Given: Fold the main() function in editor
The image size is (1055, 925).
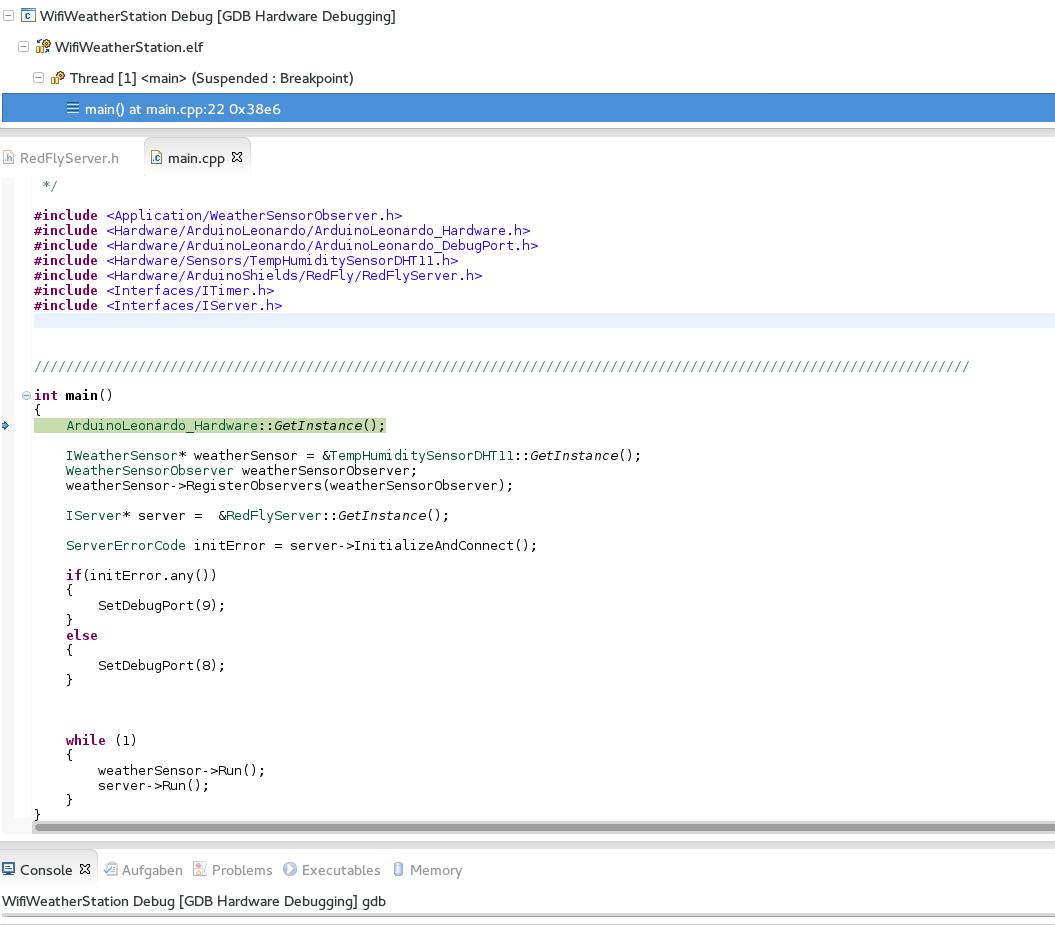Looking at the screenshot, I should (x=26, y=396).
